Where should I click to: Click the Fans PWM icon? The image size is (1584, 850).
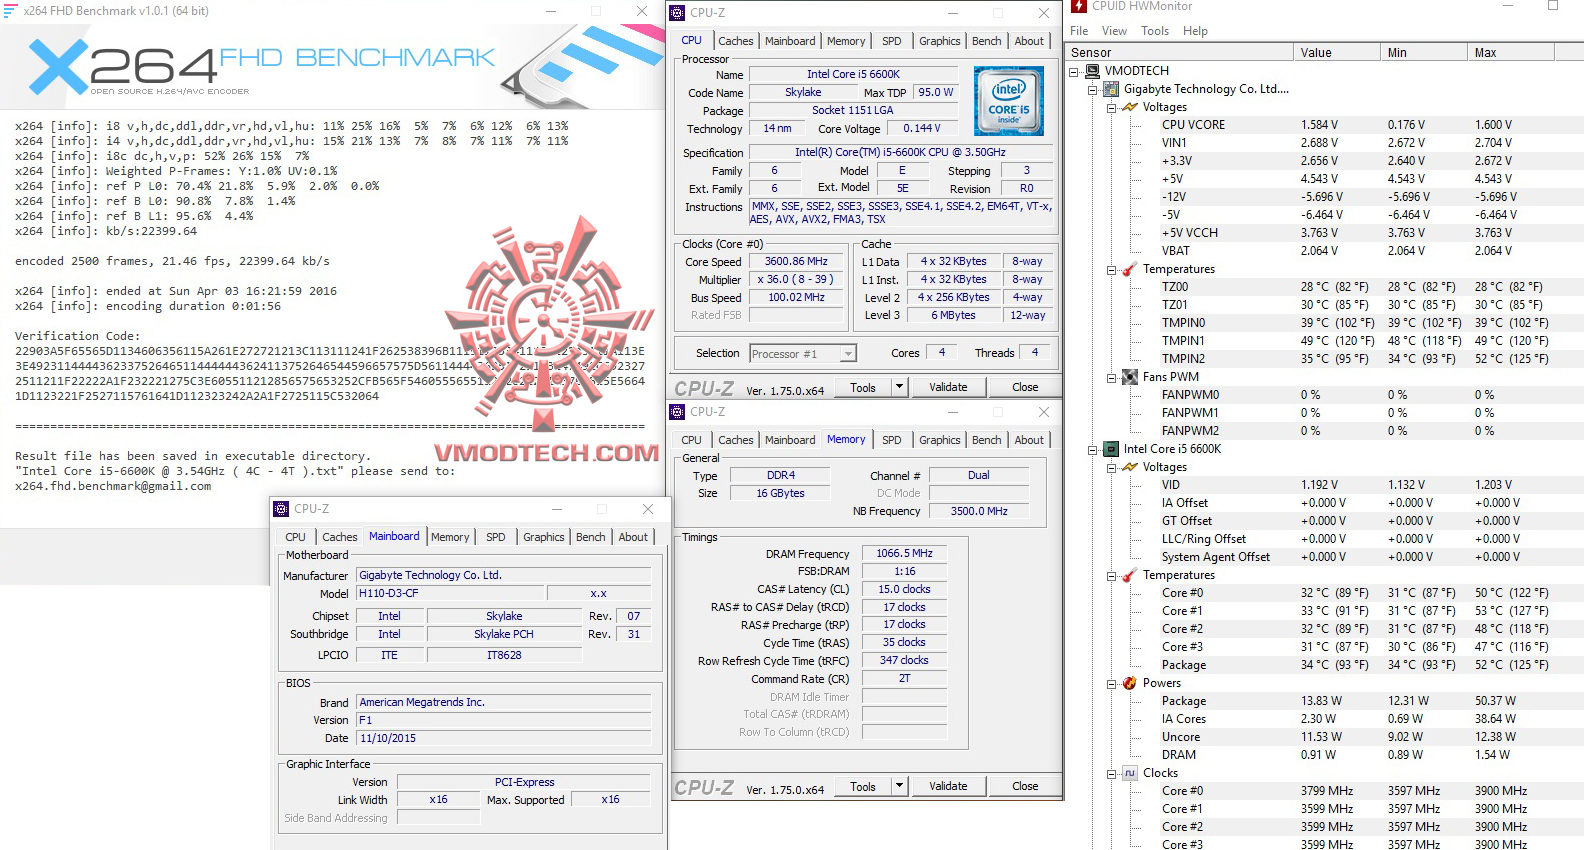click(x=1130, y=377)
